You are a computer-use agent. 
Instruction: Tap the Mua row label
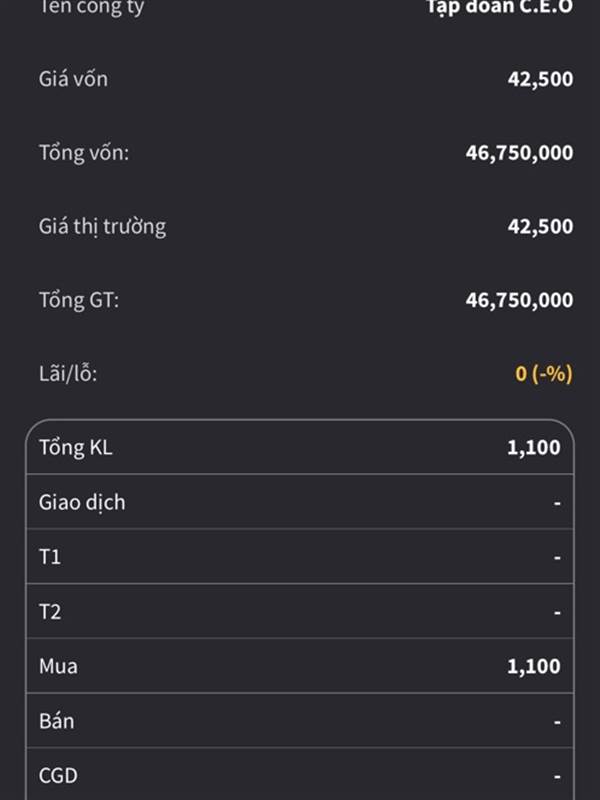coord(58,666)
